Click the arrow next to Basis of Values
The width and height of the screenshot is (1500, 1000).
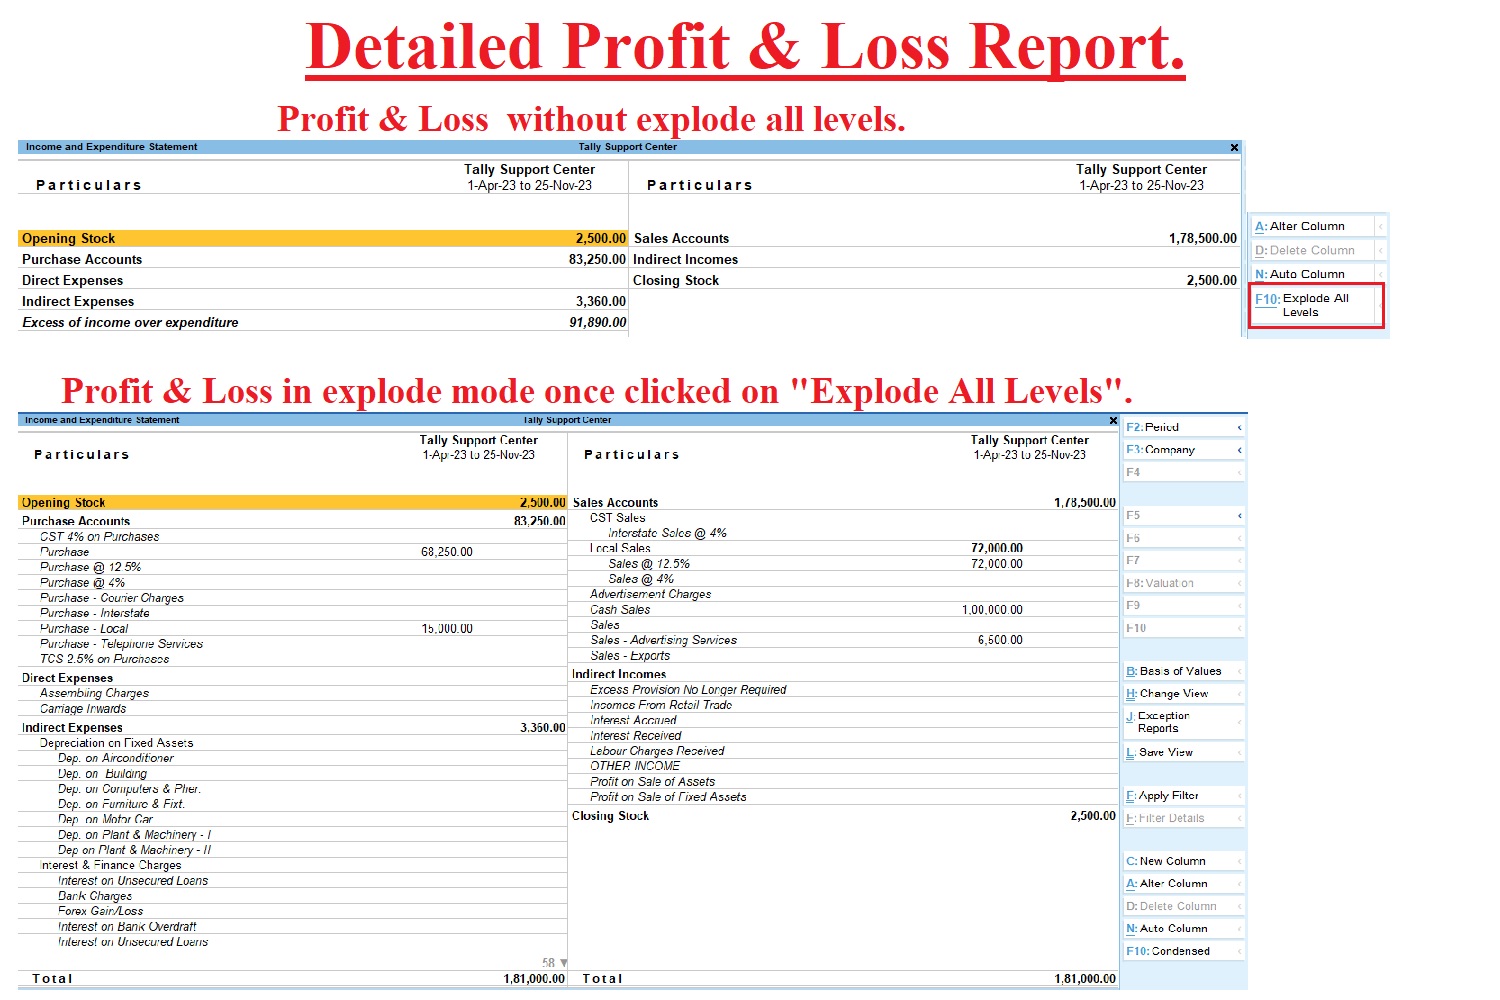[1239, 672]
